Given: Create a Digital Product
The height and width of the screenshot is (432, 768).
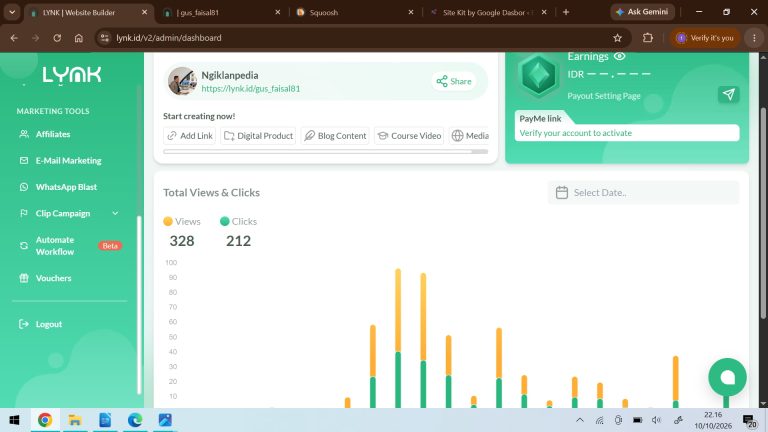Looking at the screenshot, I should (258, 136).
